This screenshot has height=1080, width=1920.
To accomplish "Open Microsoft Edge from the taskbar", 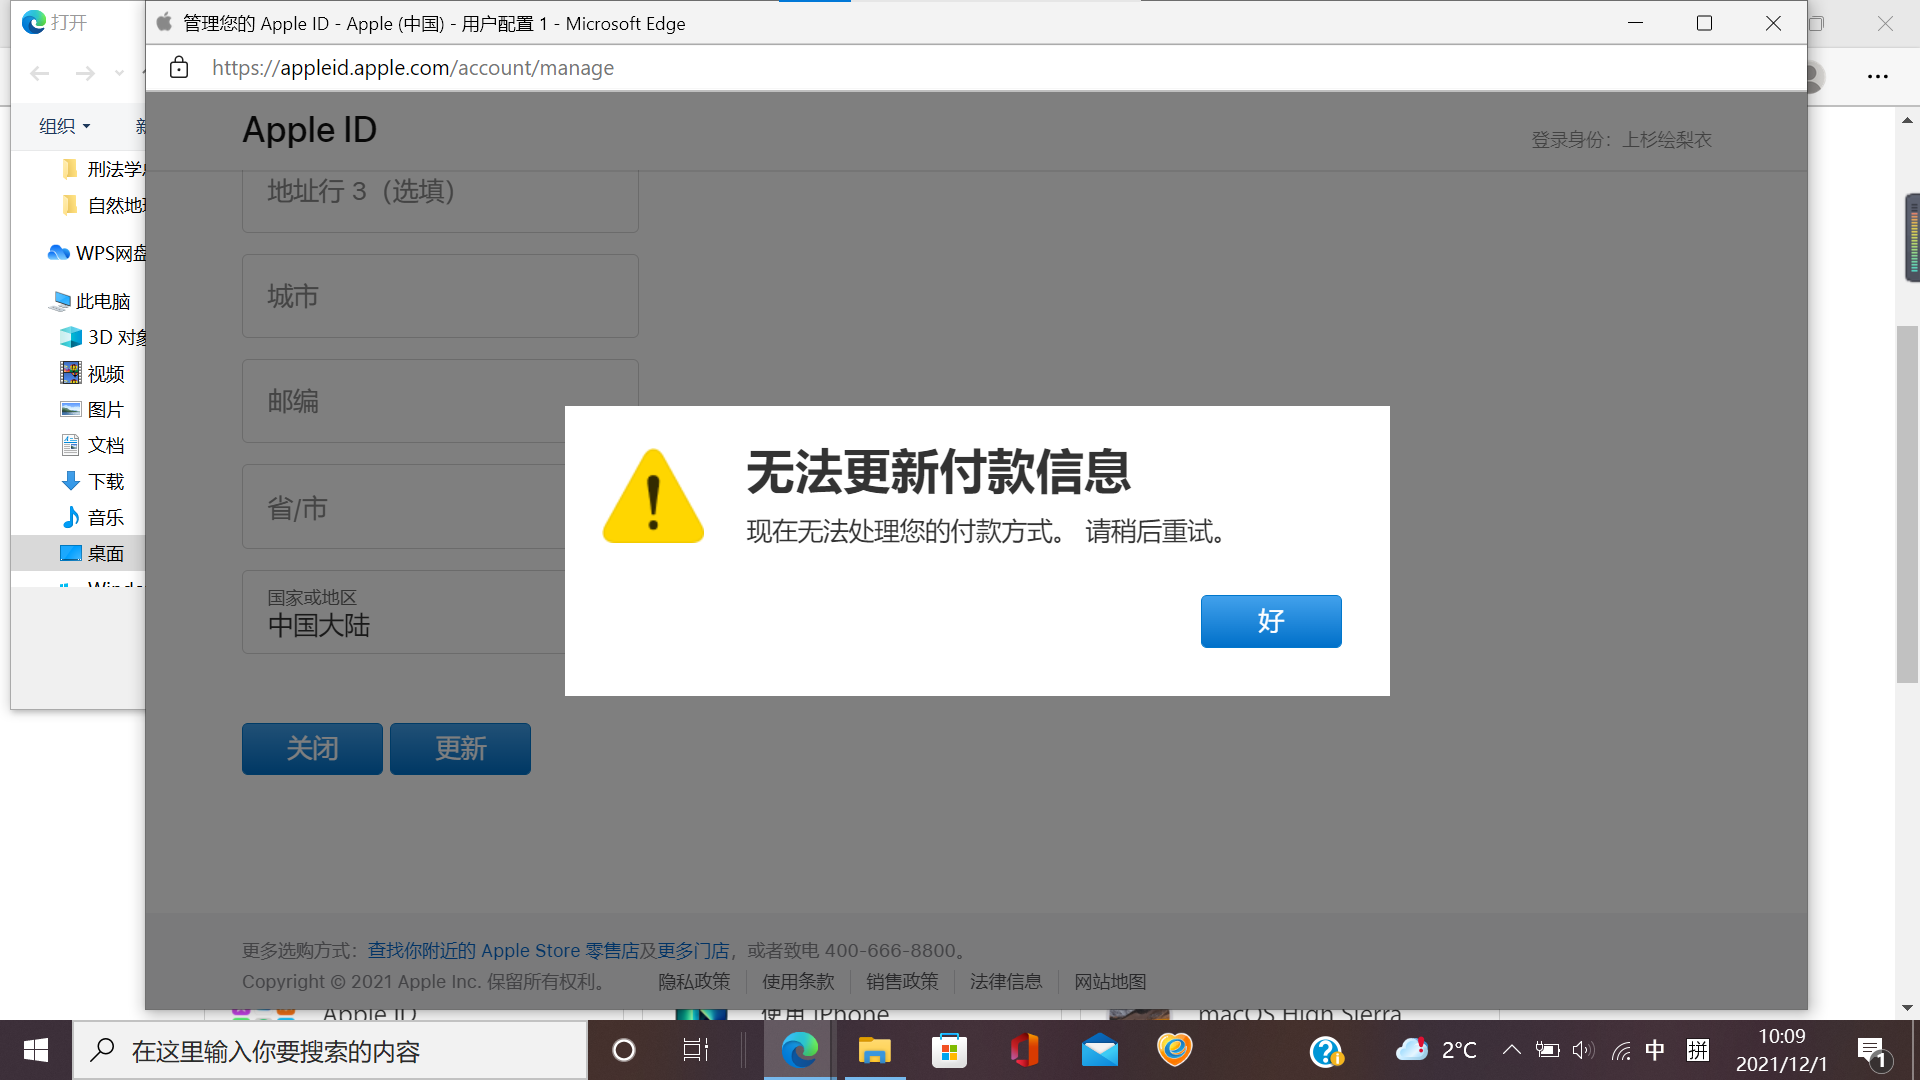I will tap(799, 1050).
